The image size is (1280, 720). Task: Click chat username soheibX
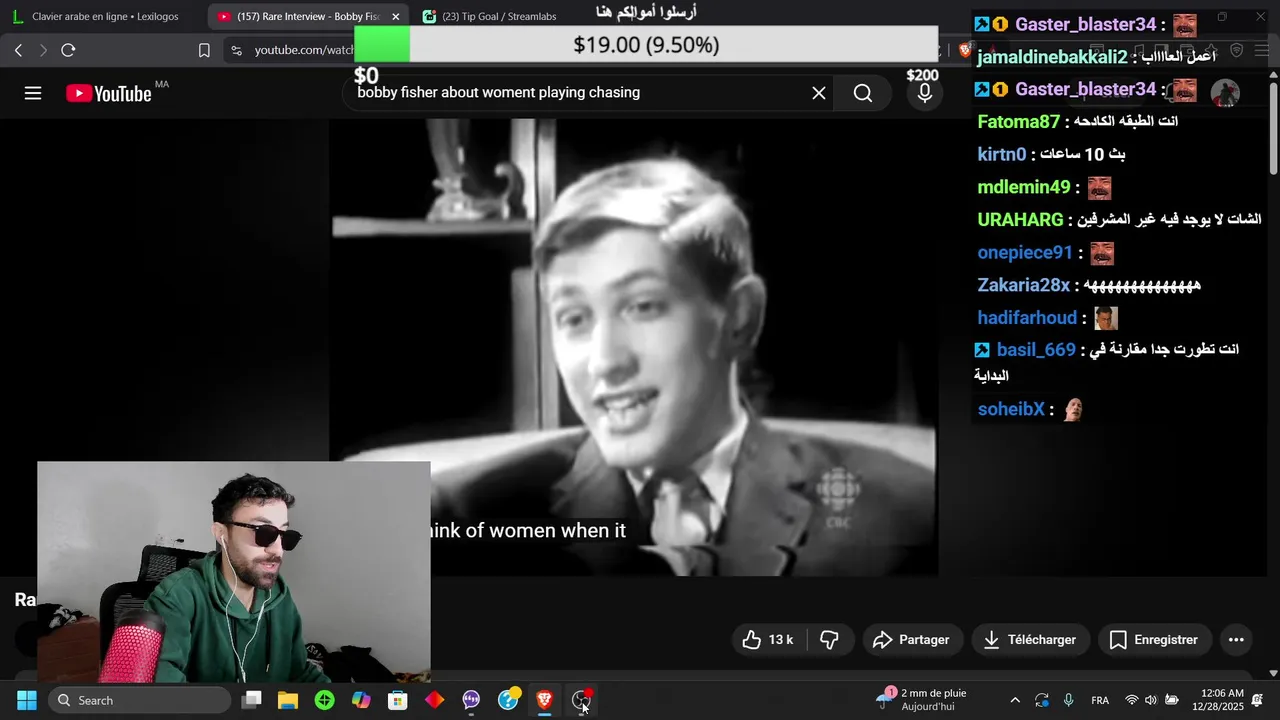tap(1011, 409)
